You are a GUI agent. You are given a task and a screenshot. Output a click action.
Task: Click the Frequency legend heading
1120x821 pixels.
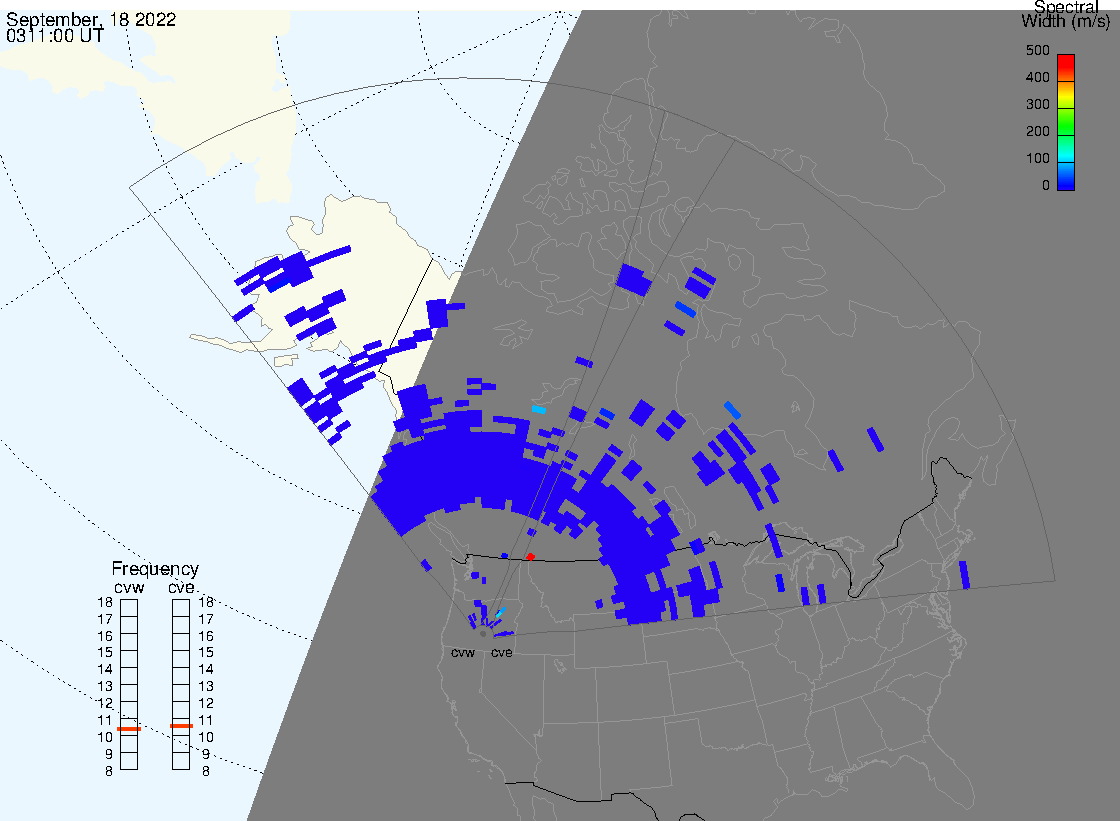(x=155, y=569)
